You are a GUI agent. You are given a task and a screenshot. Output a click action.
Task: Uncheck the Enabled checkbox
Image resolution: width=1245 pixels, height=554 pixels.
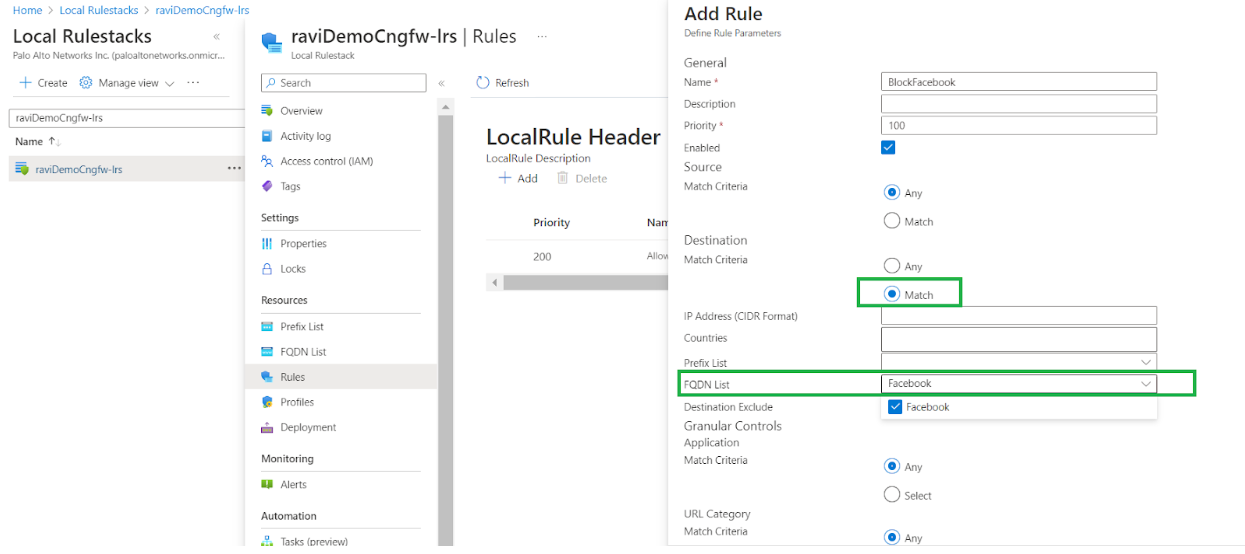pos(888,147)
